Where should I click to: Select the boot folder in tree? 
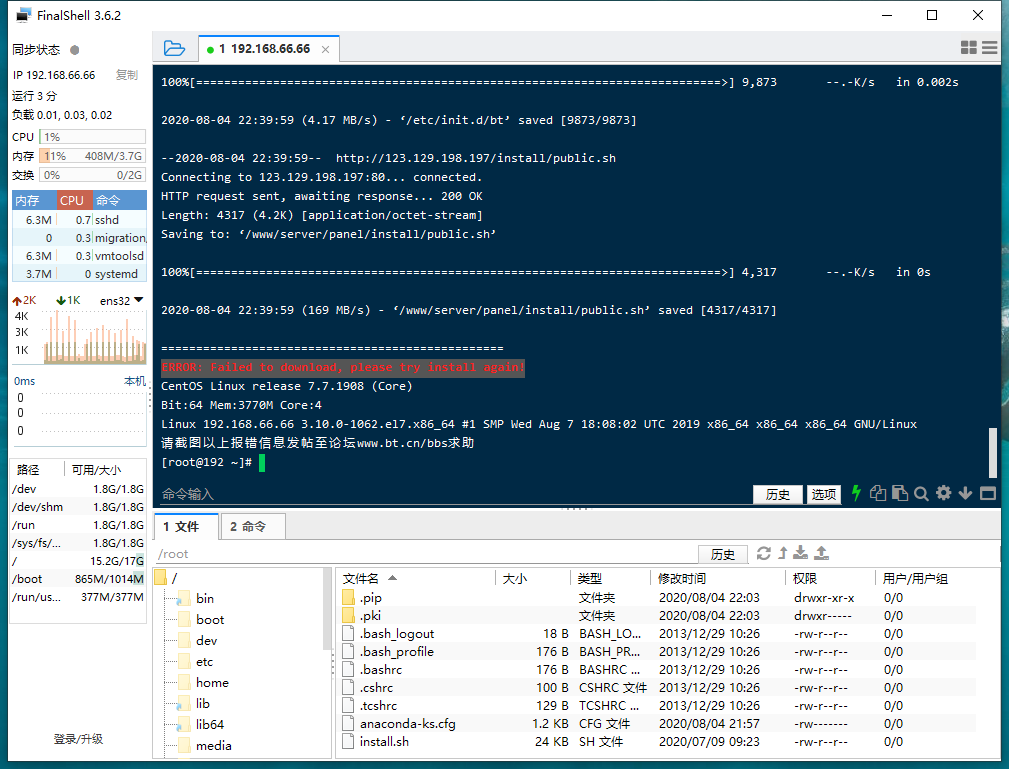210,620
